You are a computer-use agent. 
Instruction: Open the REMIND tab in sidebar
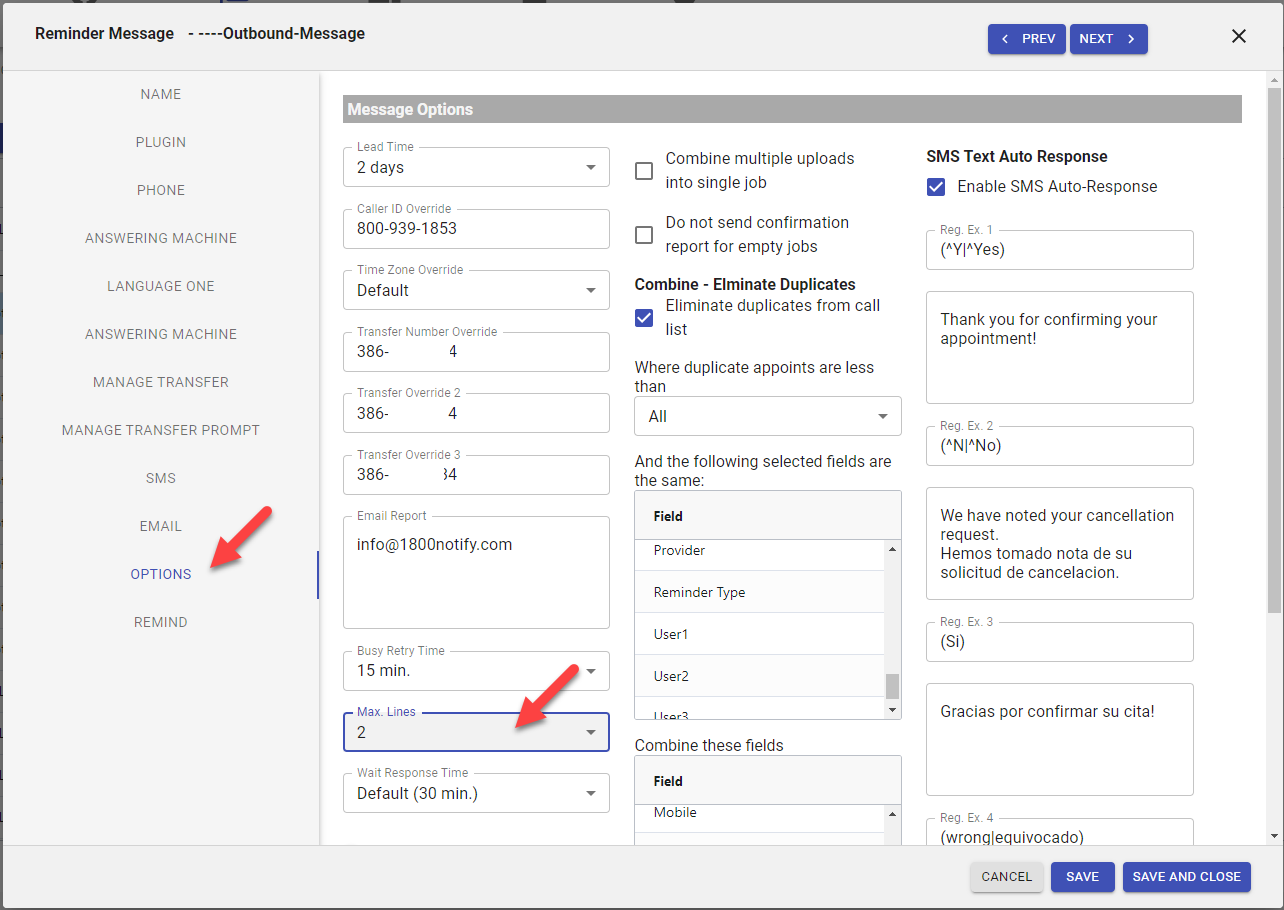pos(161,622)
